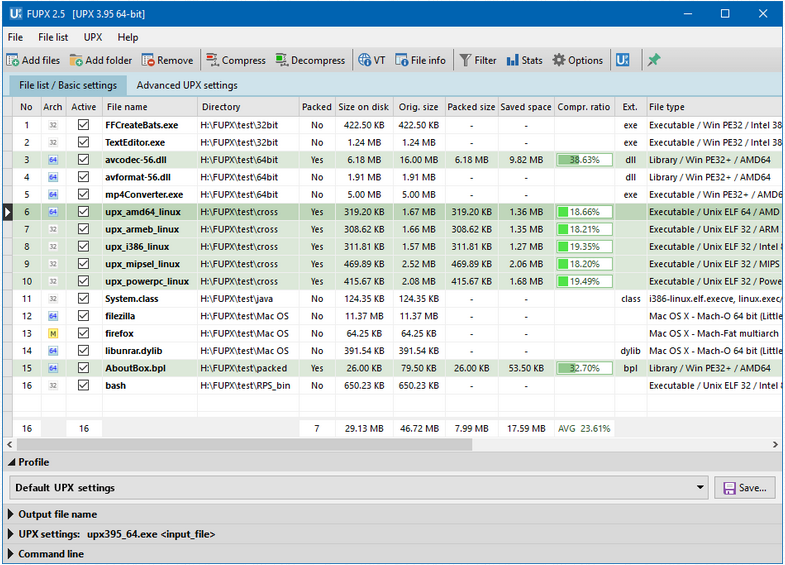The image size is (785, 565).
Task: Uncheck Active box for TextEditor.exe
Action: 83,142
